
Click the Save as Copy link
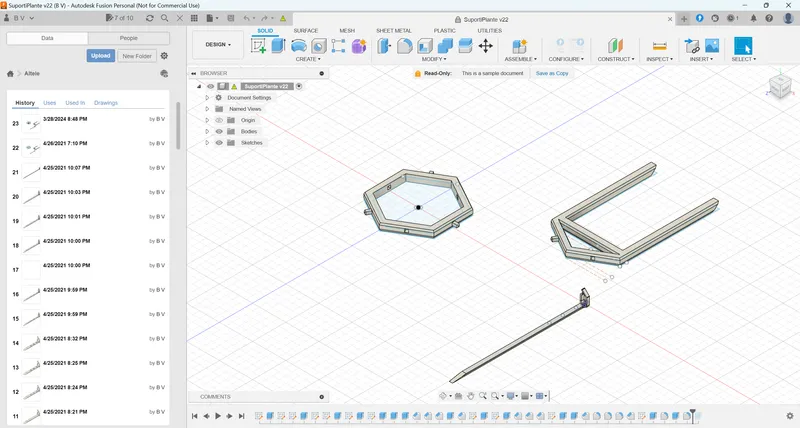pyautogui.click(x=552, y=73)
